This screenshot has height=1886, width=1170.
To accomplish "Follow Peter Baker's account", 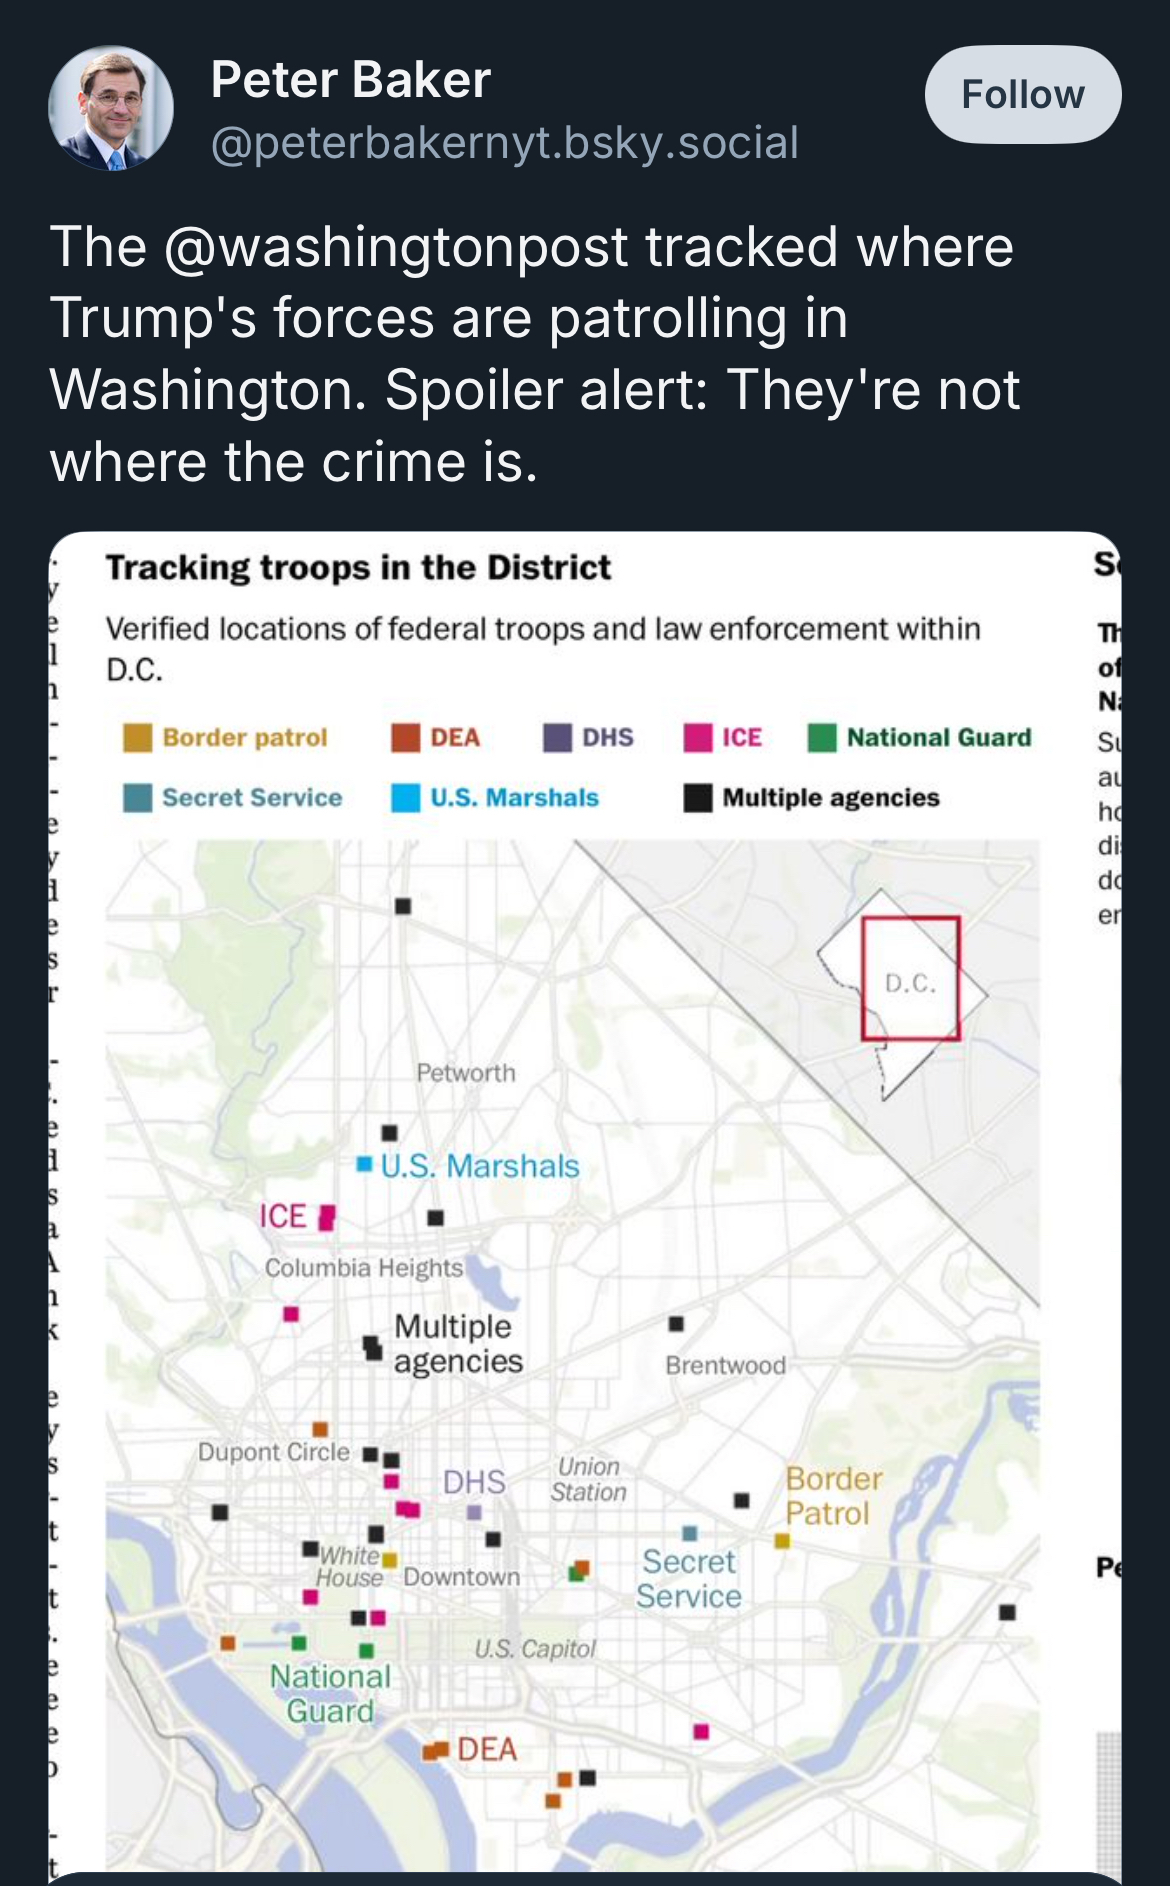I will click(1023, 94).
